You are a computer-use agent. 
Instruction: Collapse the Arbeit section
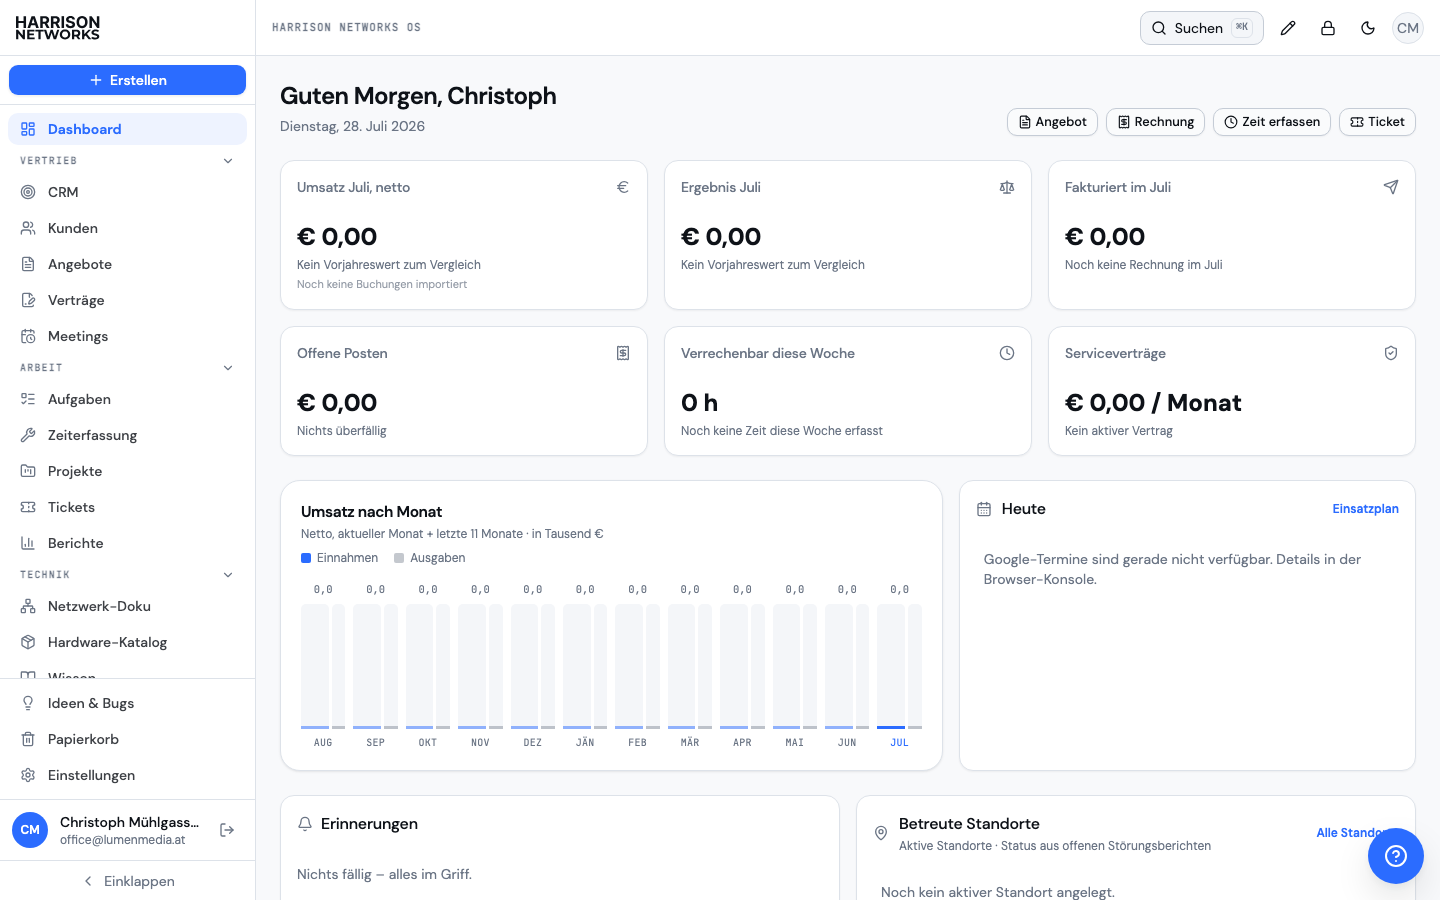(x=228, y=368)
